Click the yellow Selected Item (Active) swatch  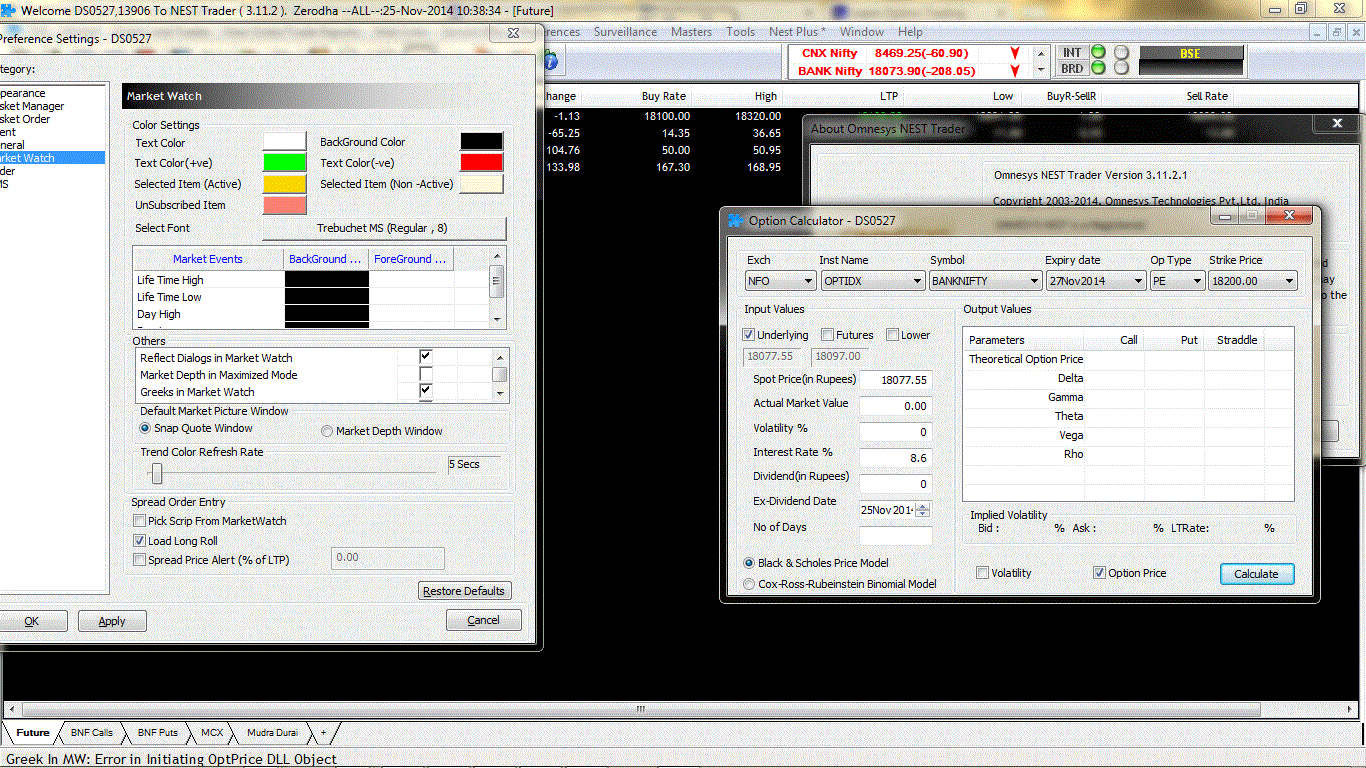(x=285, y=184)
